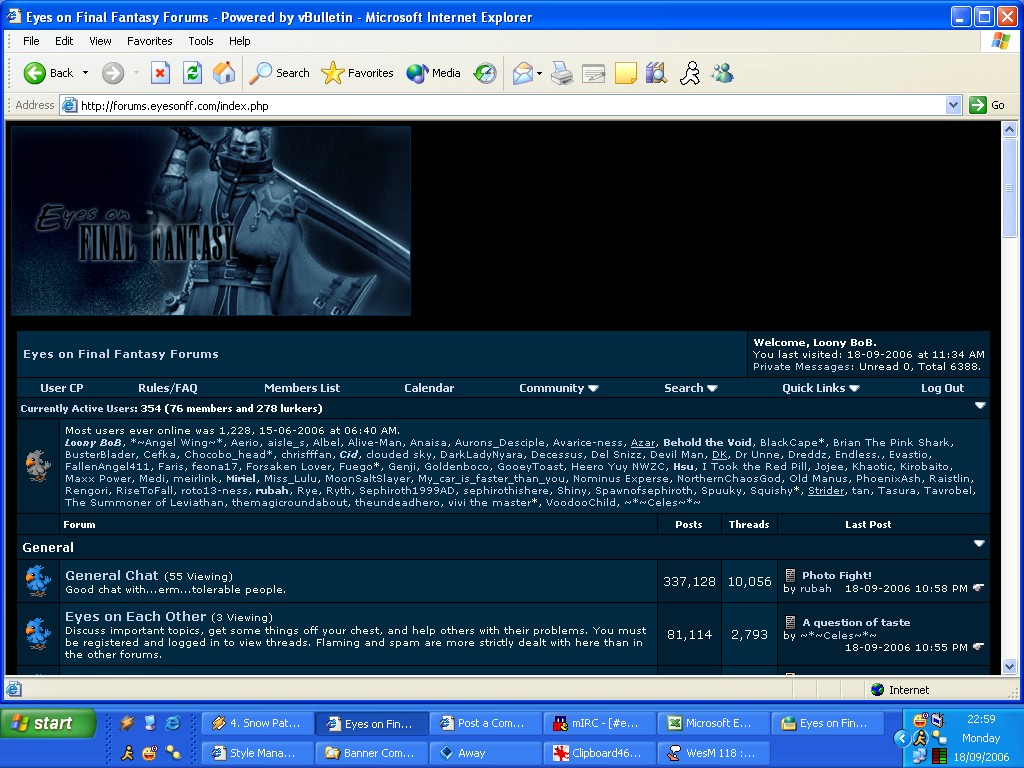Viewport: 1024px width, 768px height.
Task: Open the Currently Active Users link
Action: pyautogui.click(x=79, y=408)
